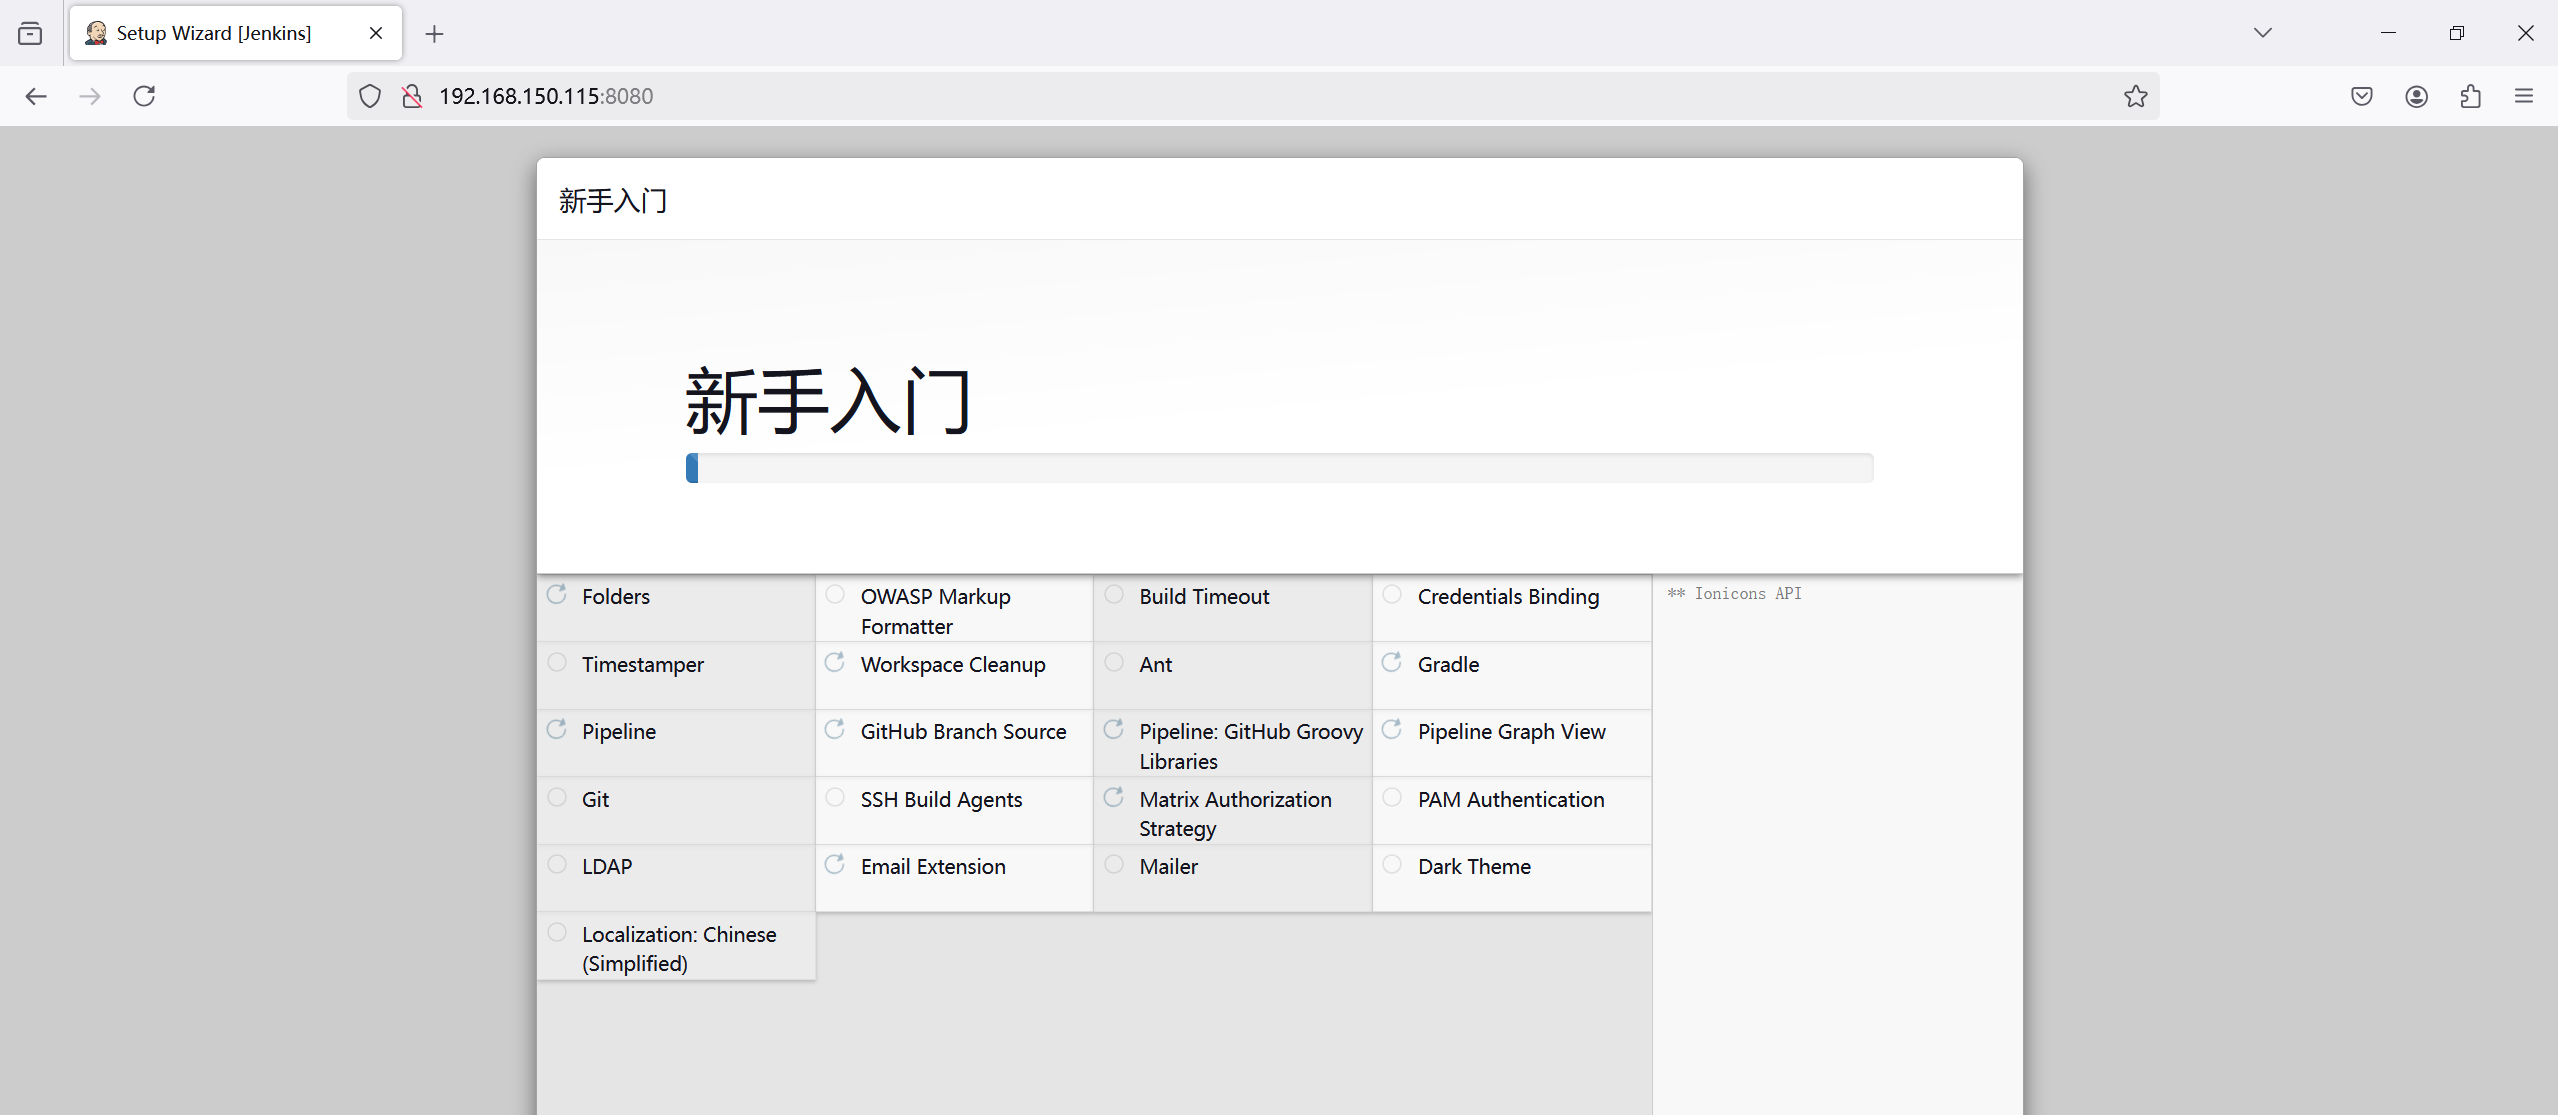Viewport: 2558px width, 1115px height.
Task: Click the Folders plugin spinner icon
Action: point(557,594)
